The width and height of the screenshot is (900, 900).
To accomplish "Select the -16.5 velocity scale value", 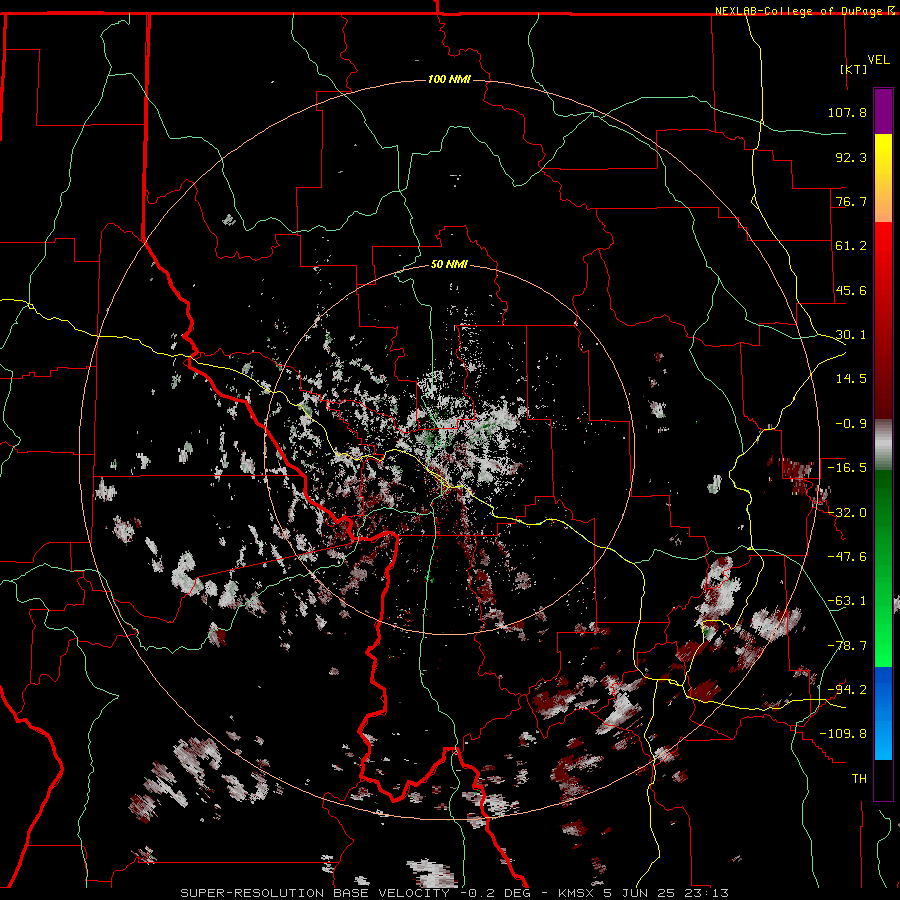I will pos(847,468).
